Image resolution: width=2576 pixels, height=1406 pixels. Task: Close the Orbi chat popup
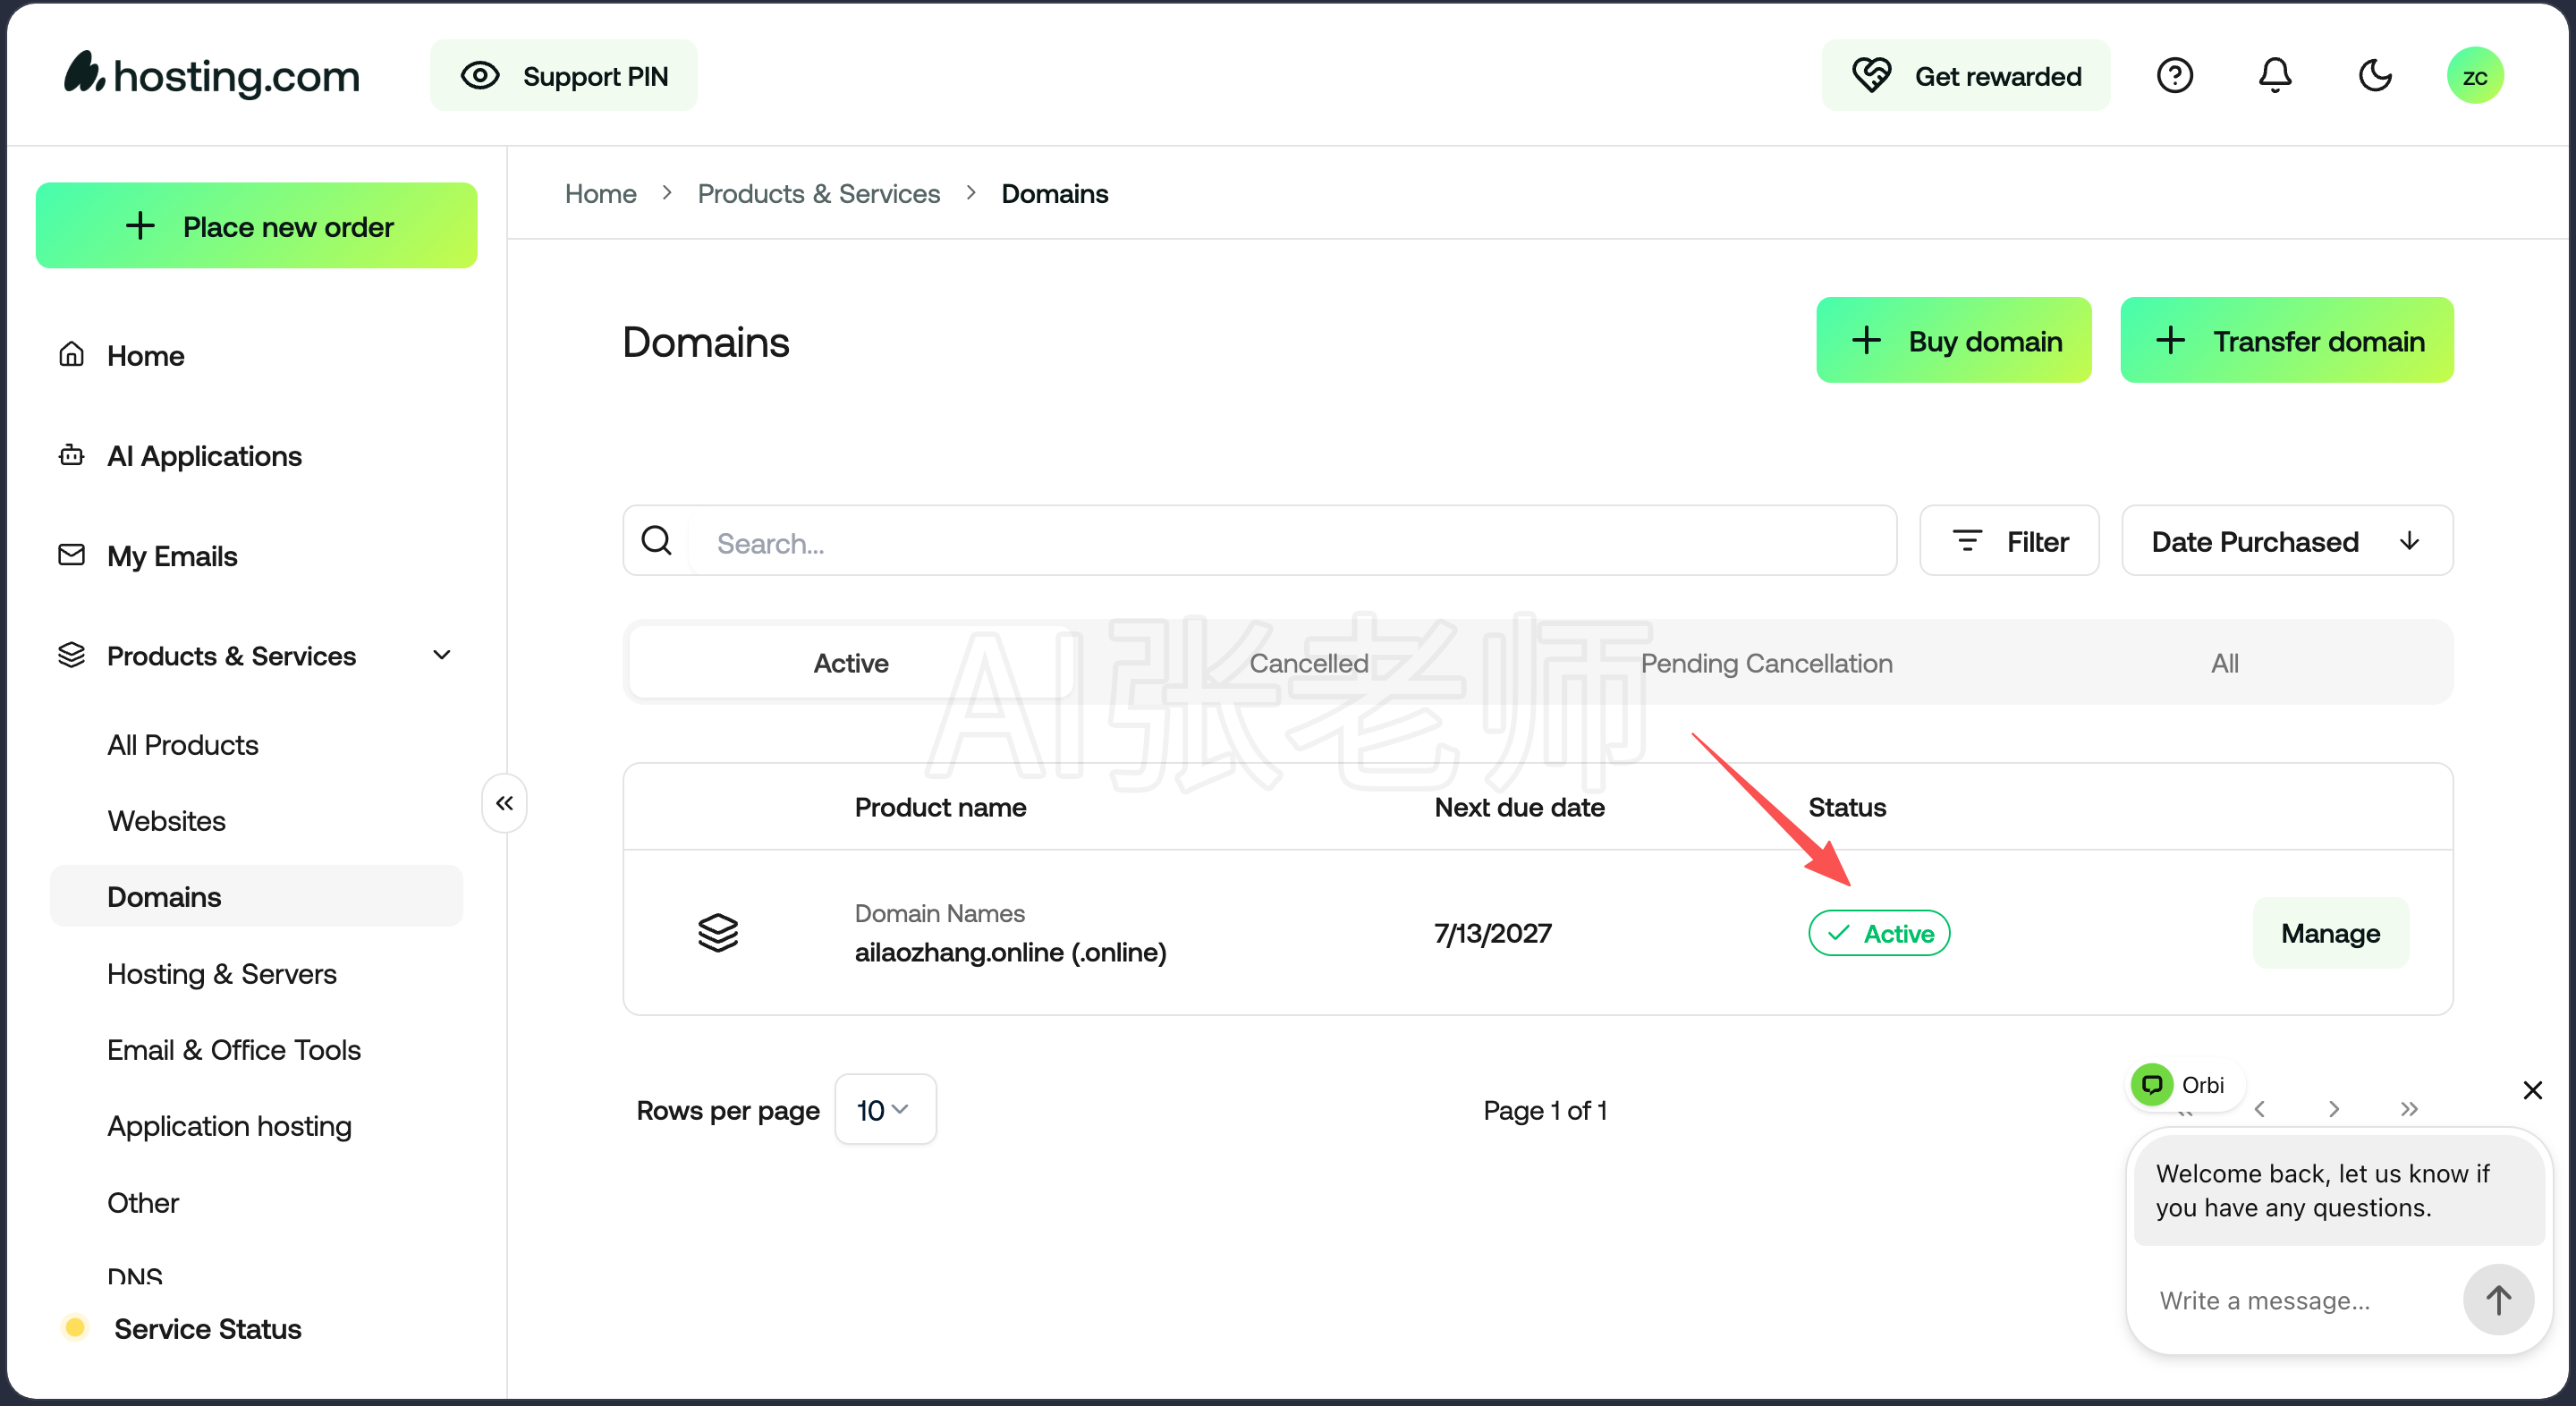(x=2533, y=1090)
